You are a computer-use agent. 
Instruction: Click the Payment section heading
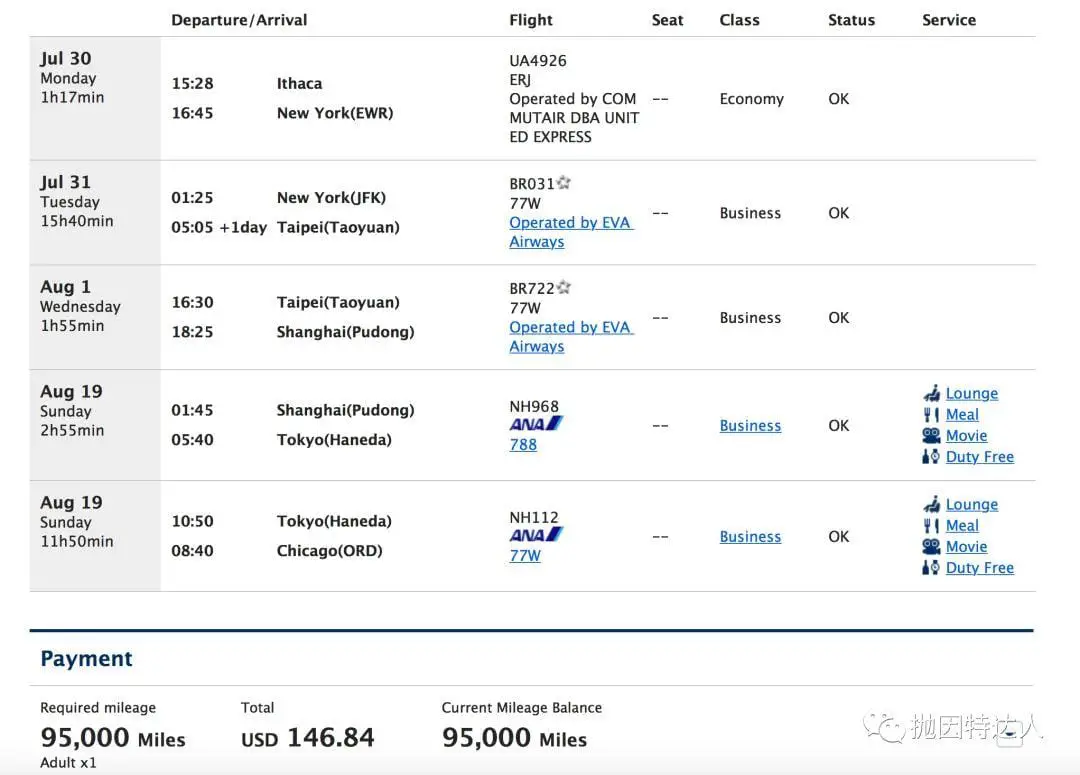point(86,659)
